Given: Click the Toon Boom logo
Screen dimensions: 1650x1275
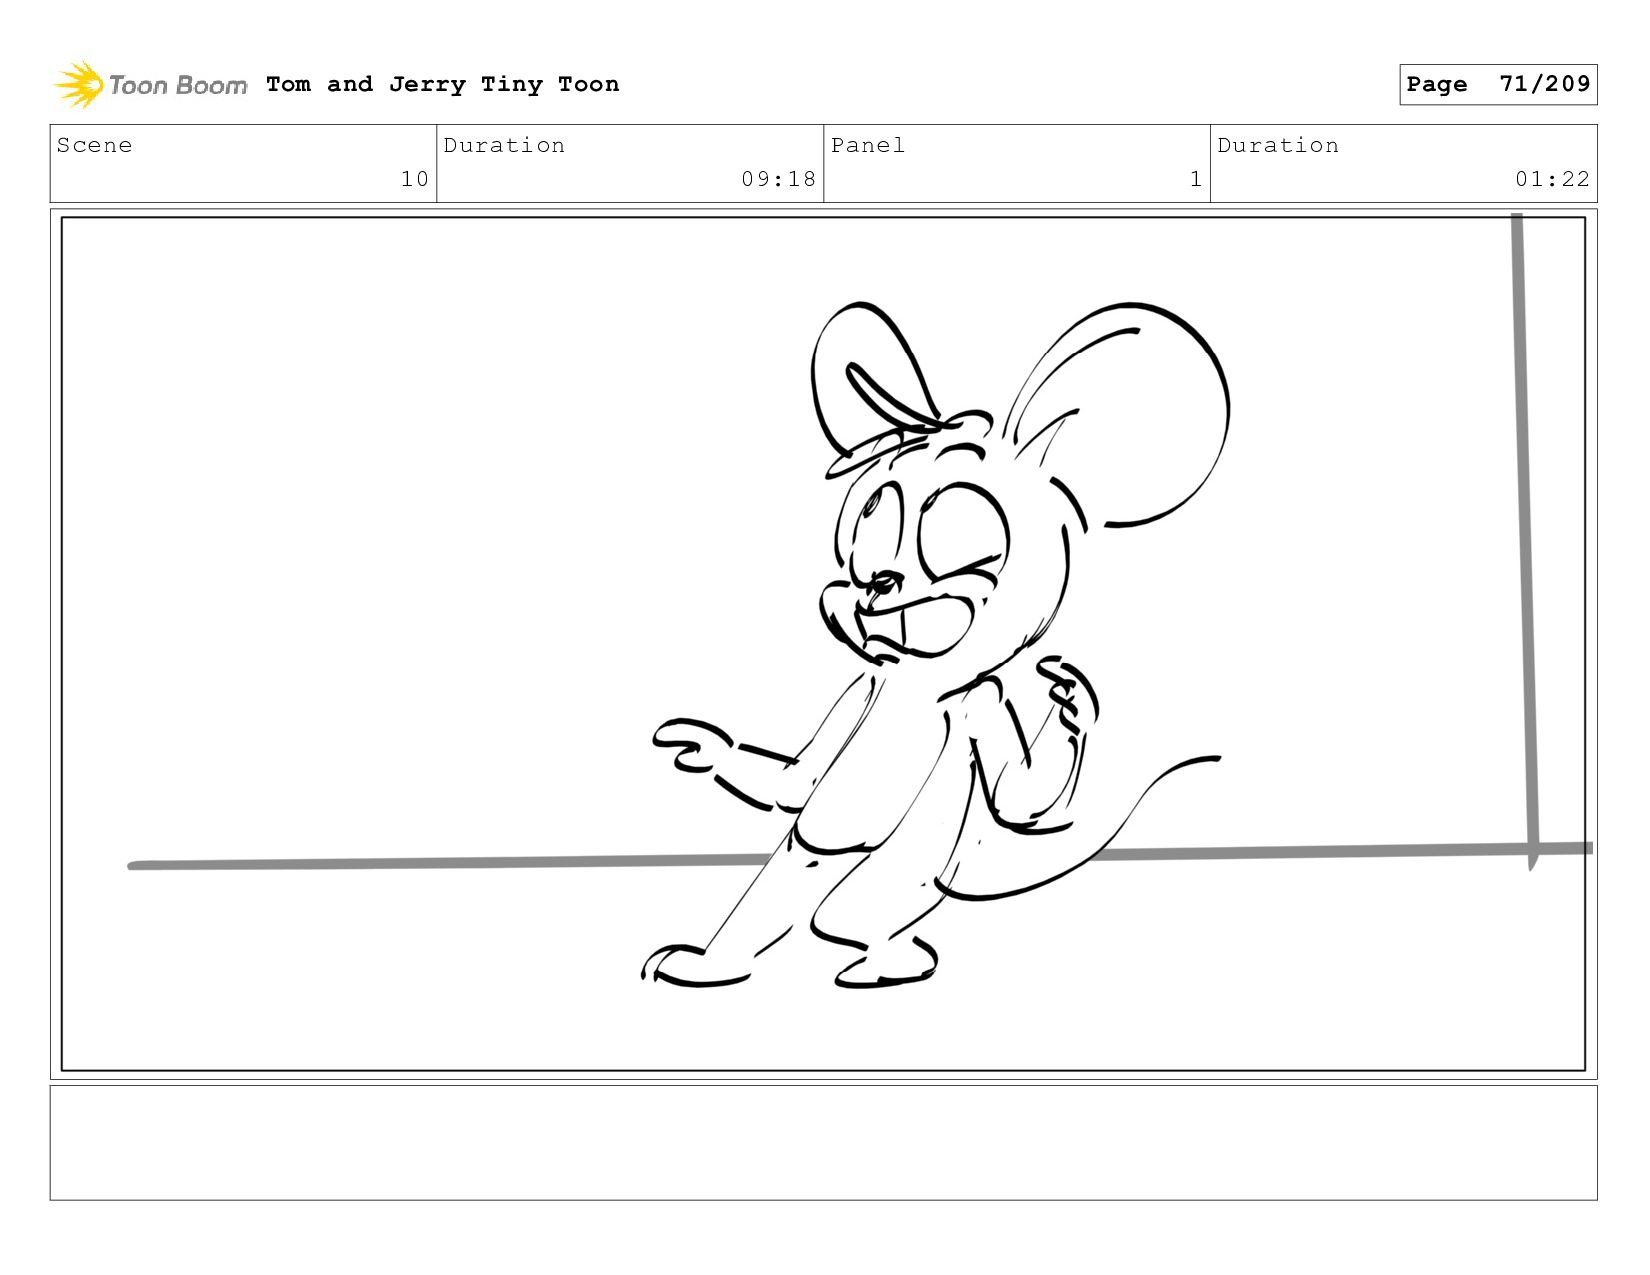Looking at the screenshot, I should tap(150, 85).
